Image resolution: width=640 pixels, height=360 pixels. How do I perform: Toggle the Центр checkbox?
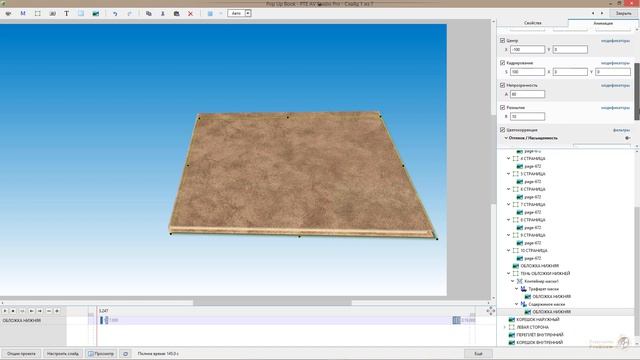502,40
